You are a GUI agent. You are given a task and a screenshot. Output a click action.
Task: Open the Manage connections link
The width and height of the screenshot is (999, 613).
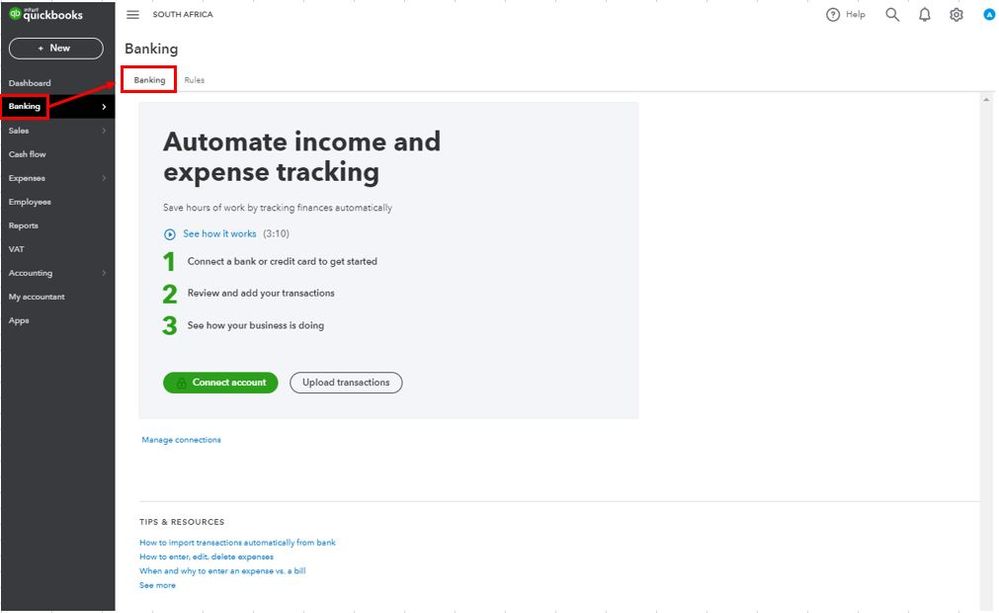[x=181, y=440]
